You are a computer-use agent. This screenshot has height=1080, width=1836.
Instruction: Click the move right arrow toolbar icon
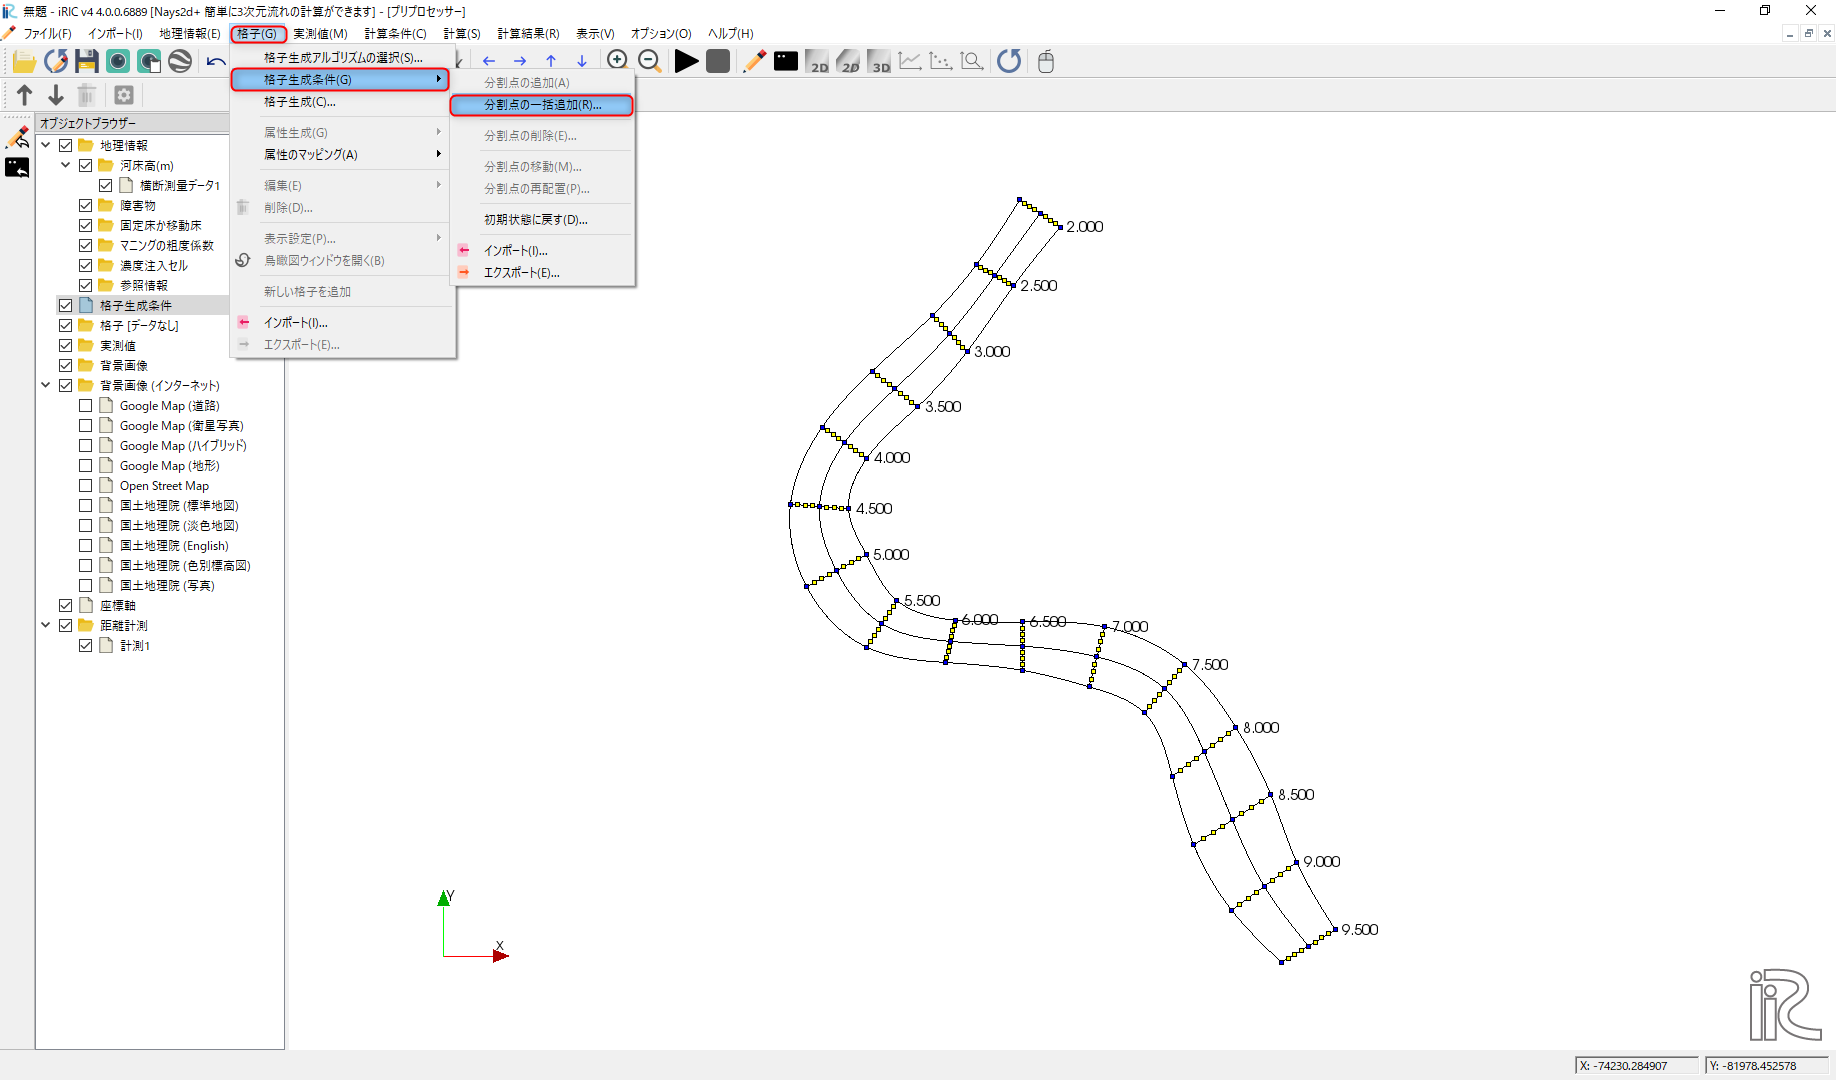tap(520, 62)
